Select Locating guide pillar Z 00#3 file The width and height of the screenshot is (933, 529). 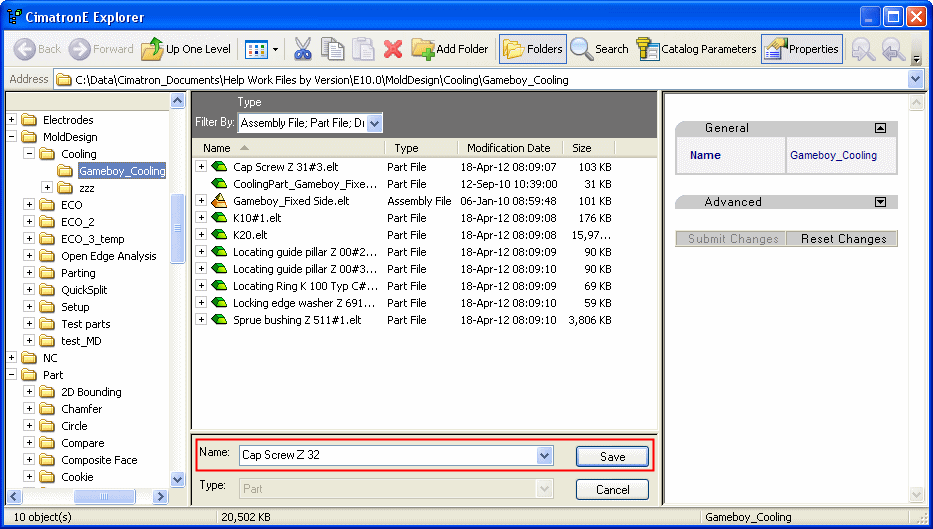[305, 269]
